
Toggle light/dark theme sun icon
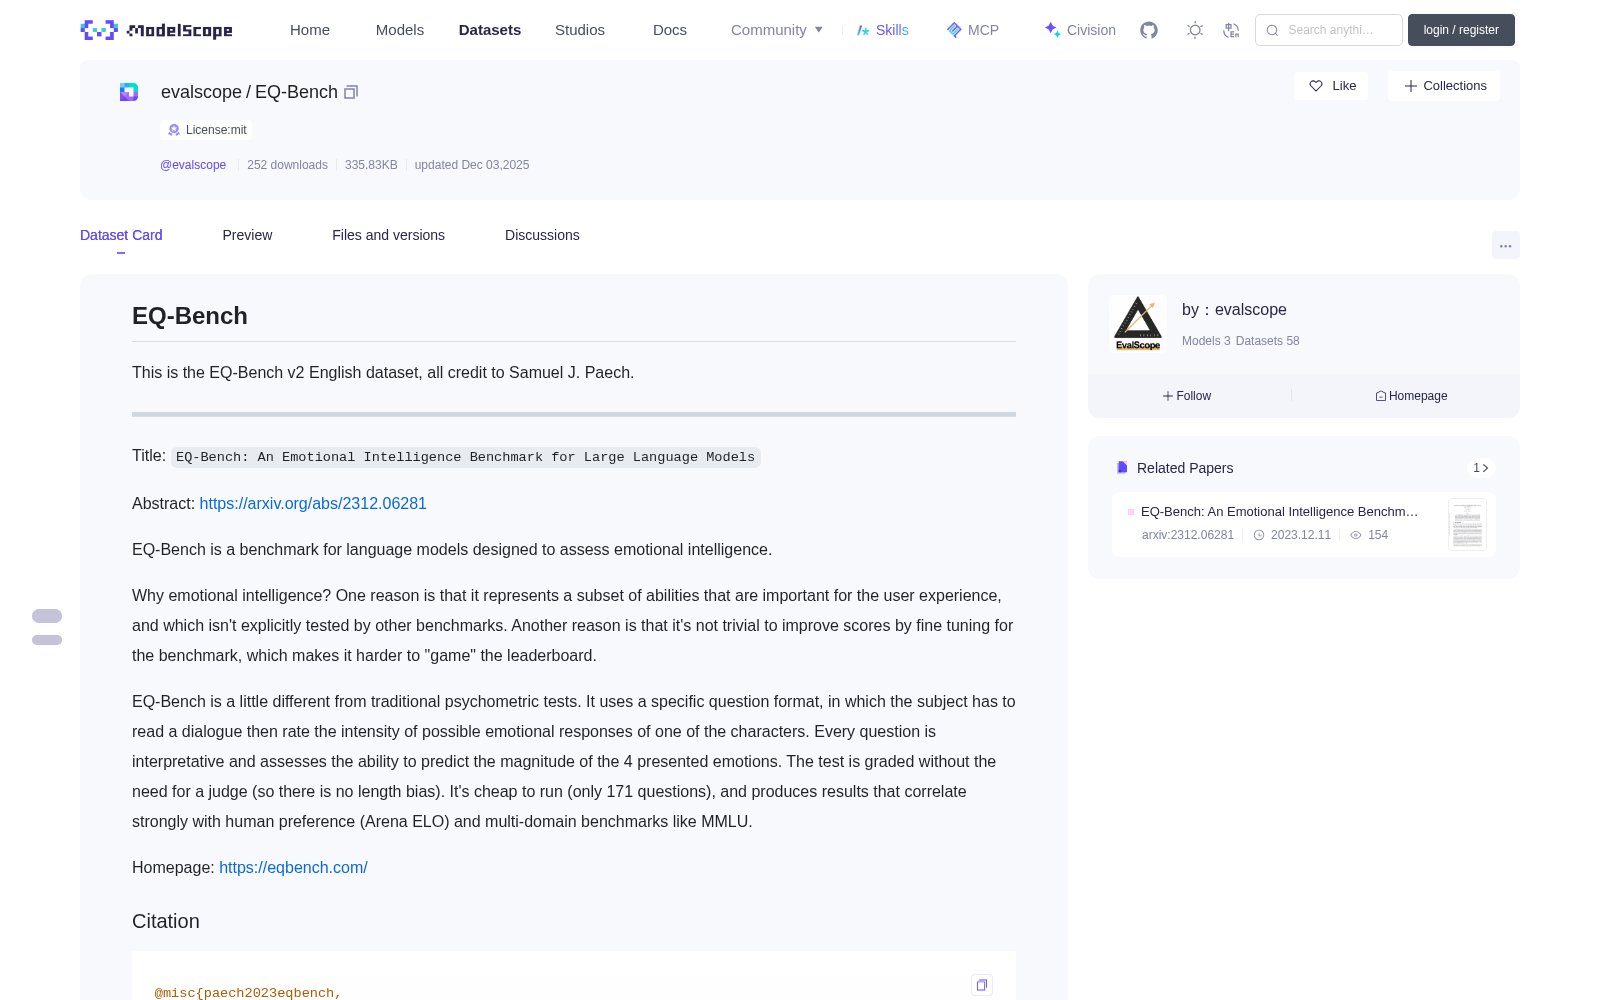[x=1195, y=30]
